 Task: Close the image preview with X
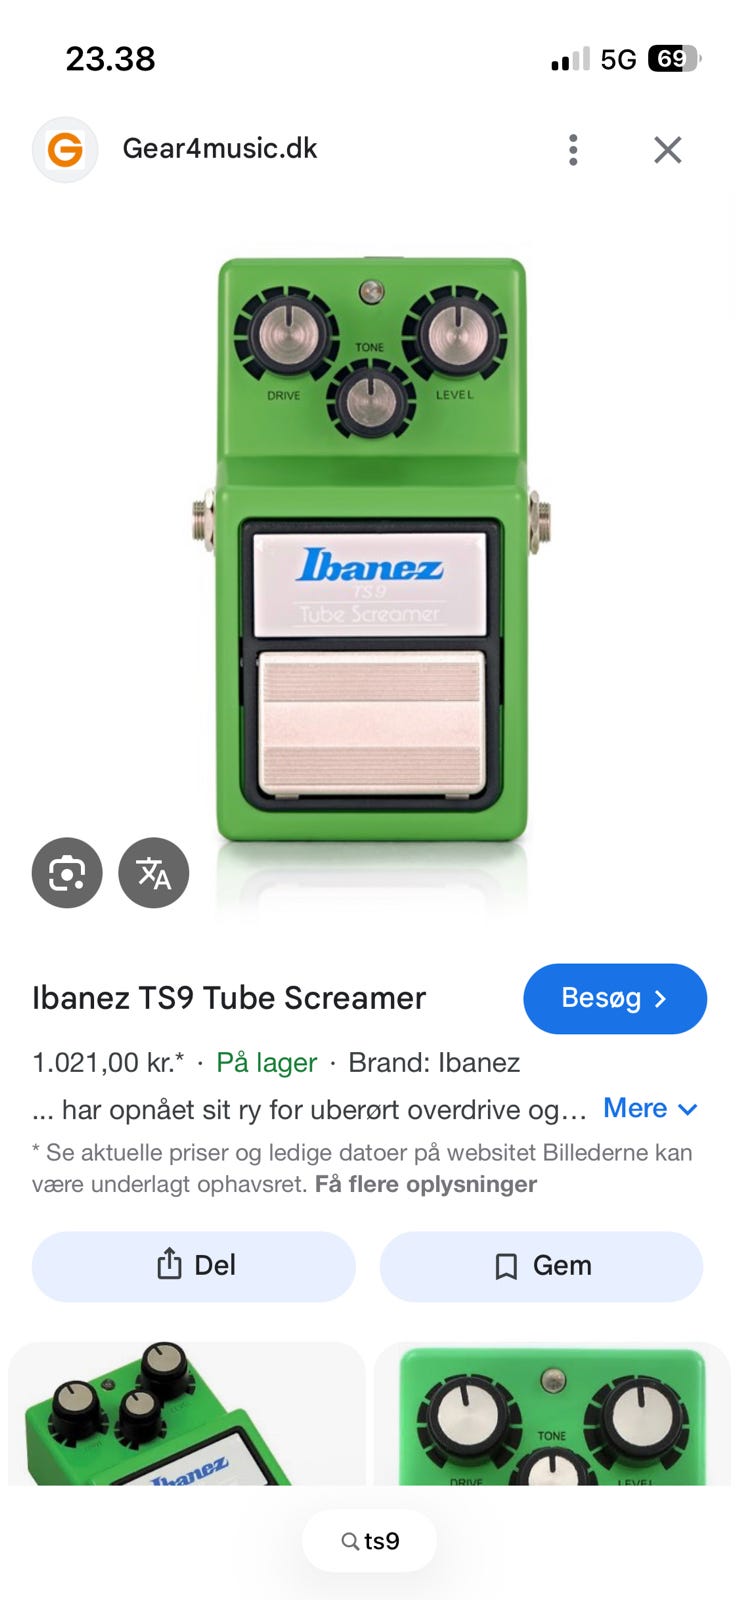pyautogui.click(x=668, y=150)
